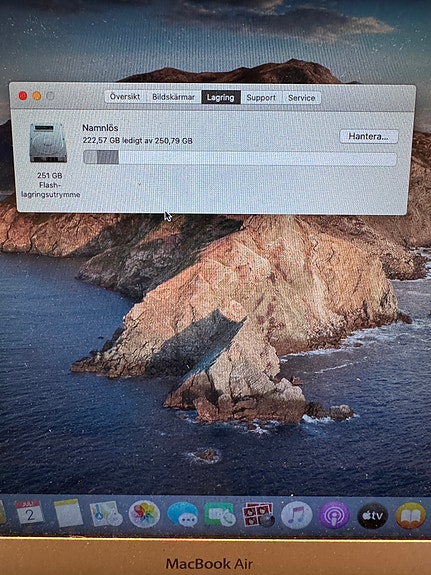431x575 pixels.
Task: Go to the Service tab
Action: 302,98
